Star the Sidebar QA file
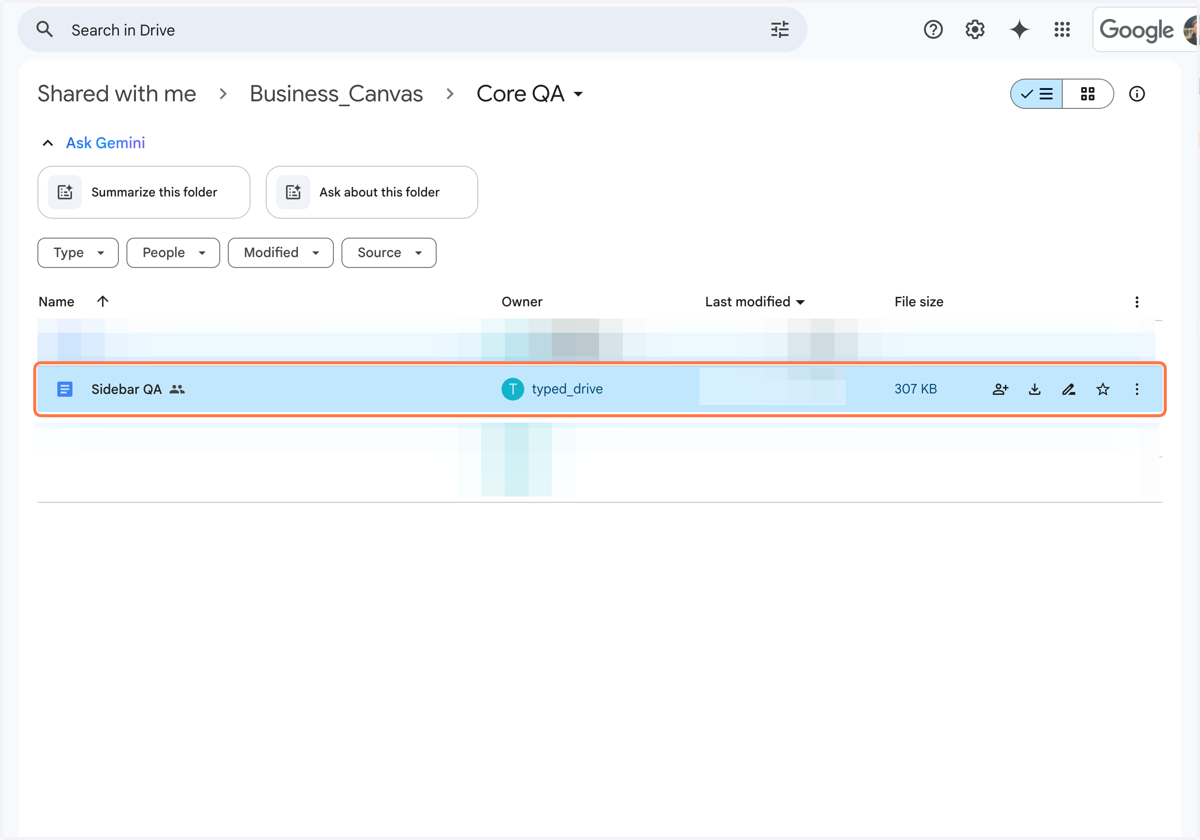 [x=1103, y=389]
